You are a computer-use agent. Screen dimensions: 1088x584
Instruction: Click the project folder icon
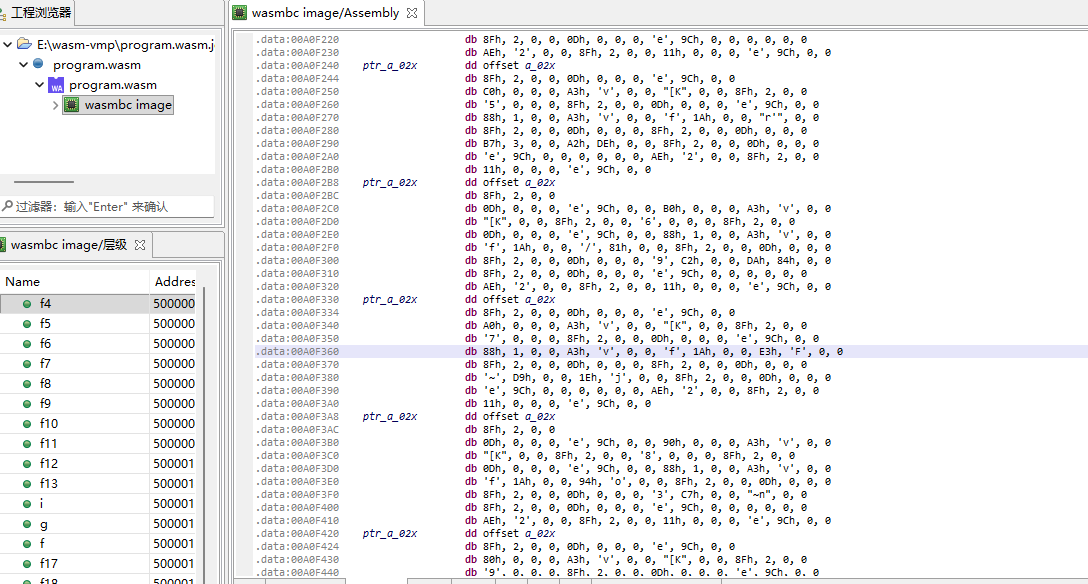24,44
